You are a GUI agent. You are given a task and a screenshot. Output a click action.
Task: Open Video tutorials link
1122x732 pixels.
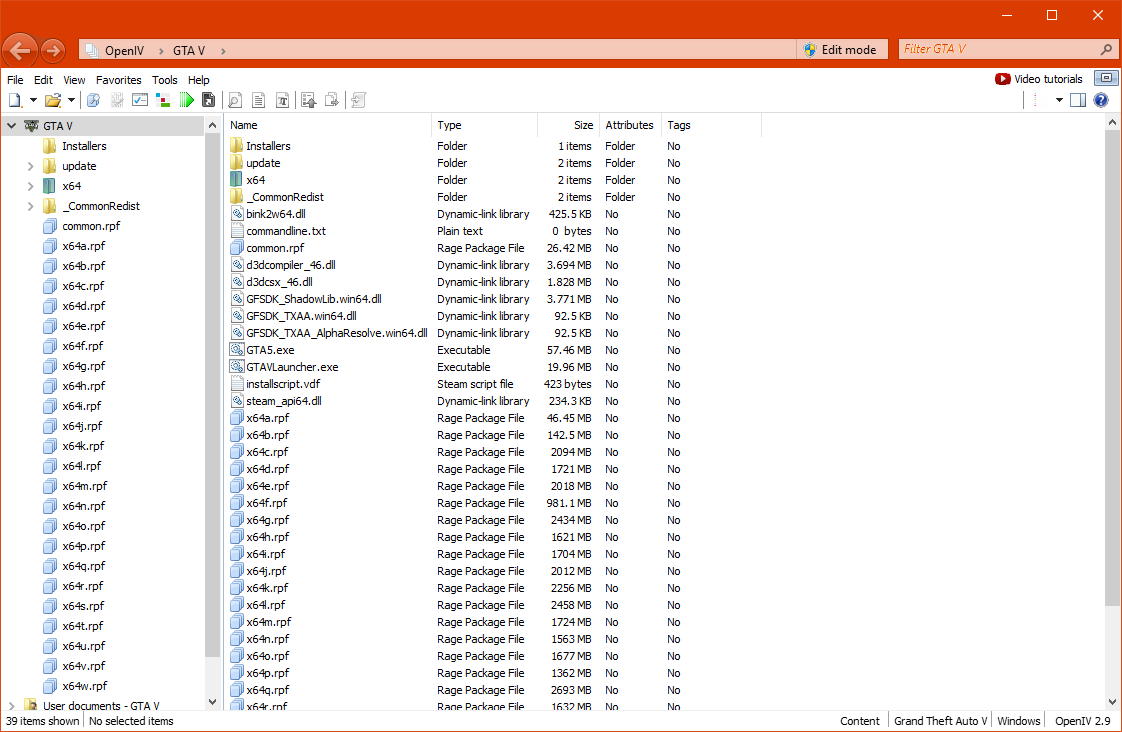(x=1039, y=79)
